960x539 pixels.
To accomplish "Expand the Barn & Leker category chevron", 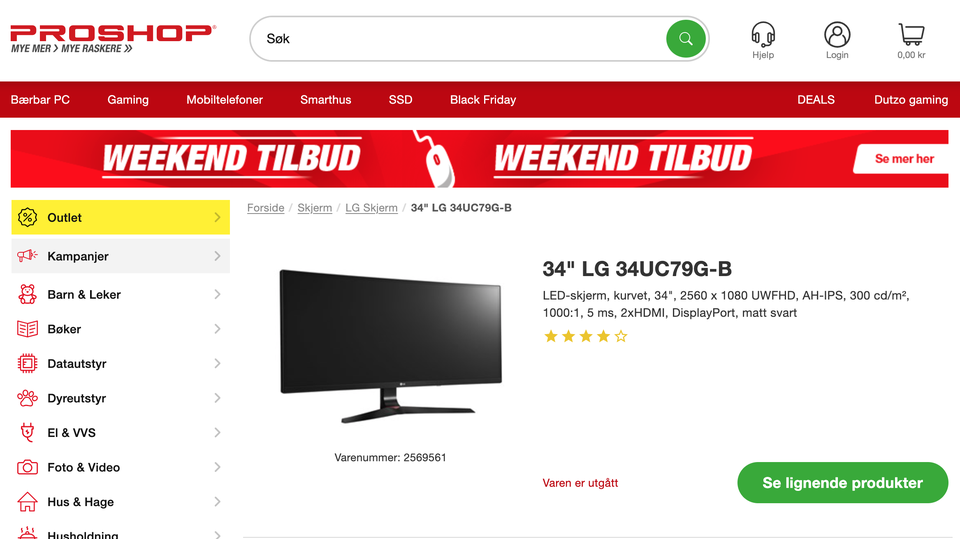I will point(217,295).
